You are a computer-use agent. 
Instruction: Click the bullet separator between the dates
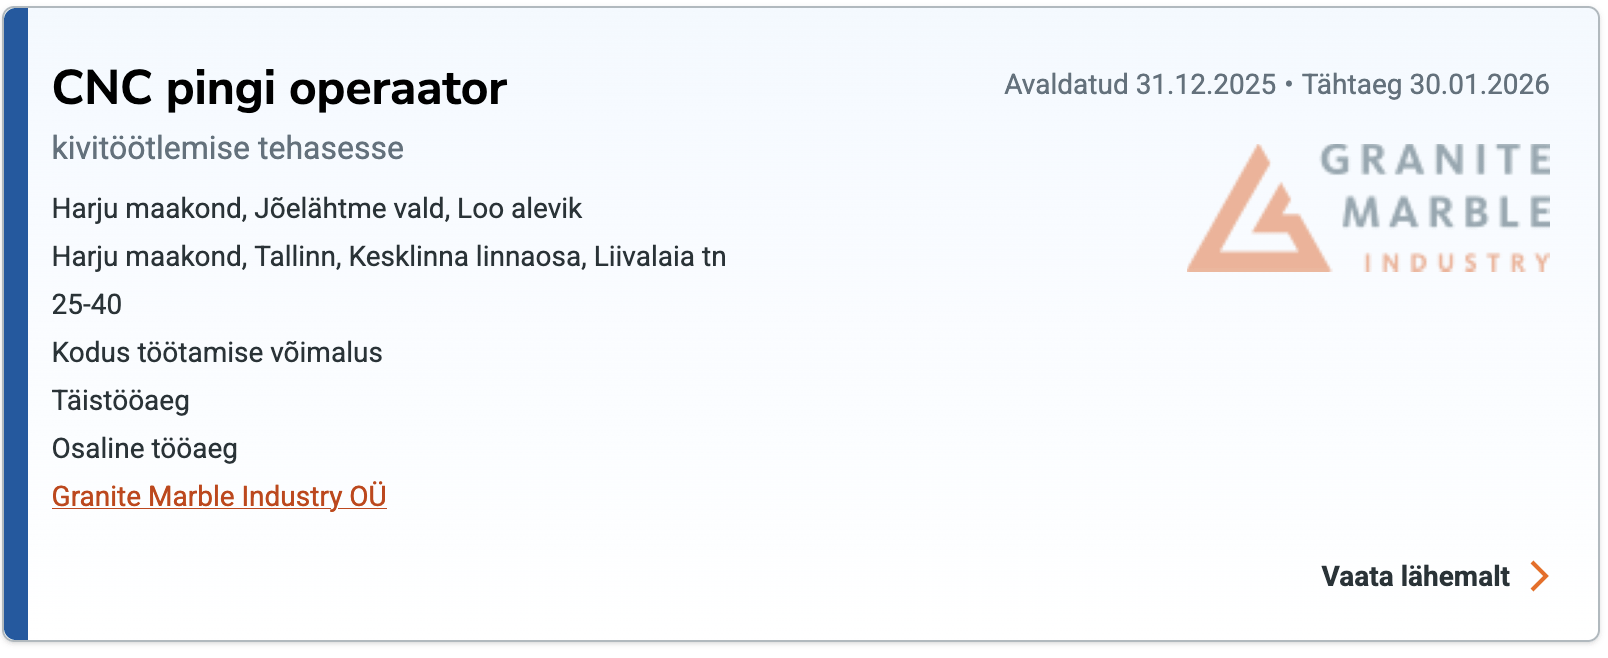[x=1289, y=84]
